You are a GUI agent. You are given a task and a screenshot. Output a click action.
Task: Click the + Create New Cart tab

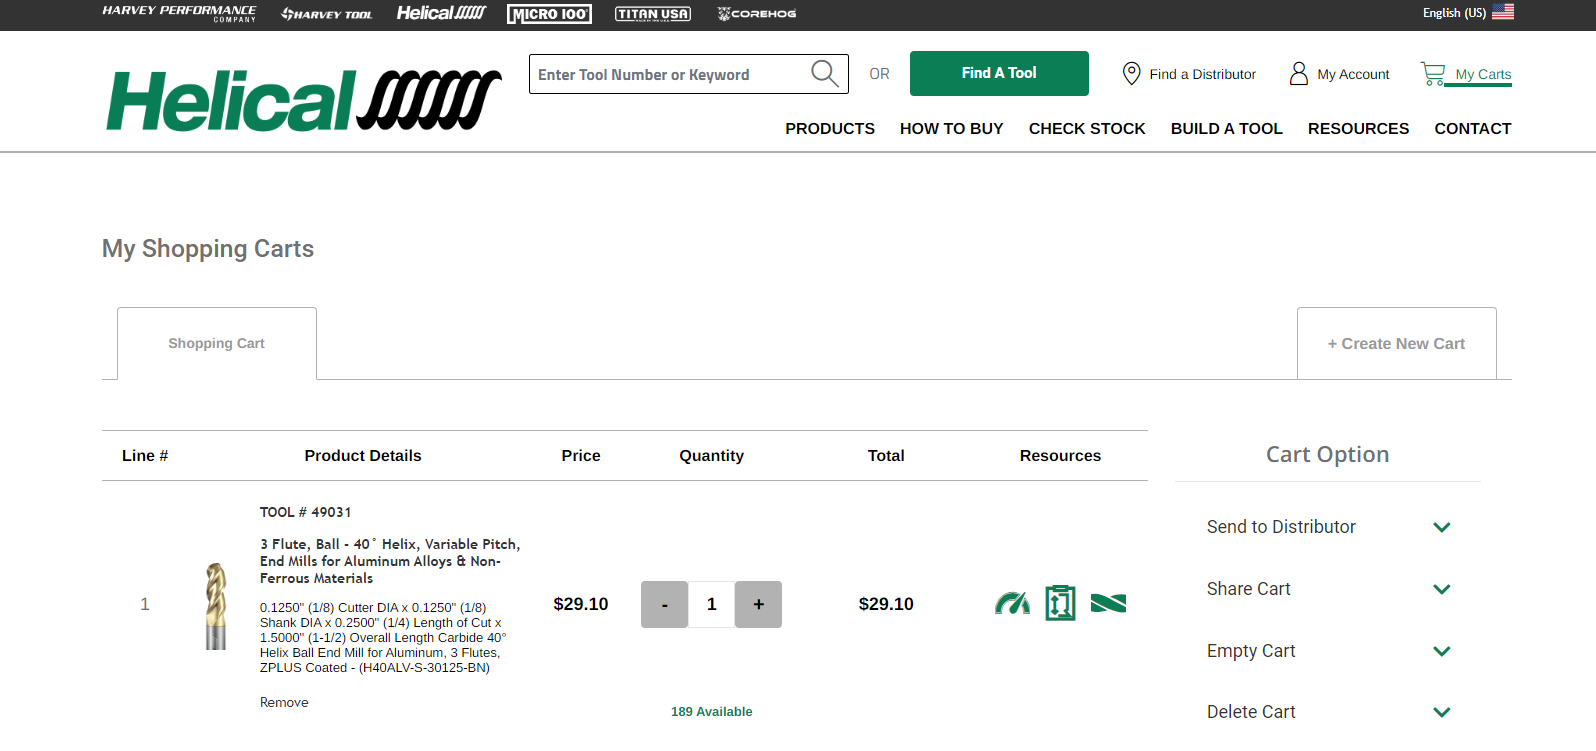(1396, 343)
